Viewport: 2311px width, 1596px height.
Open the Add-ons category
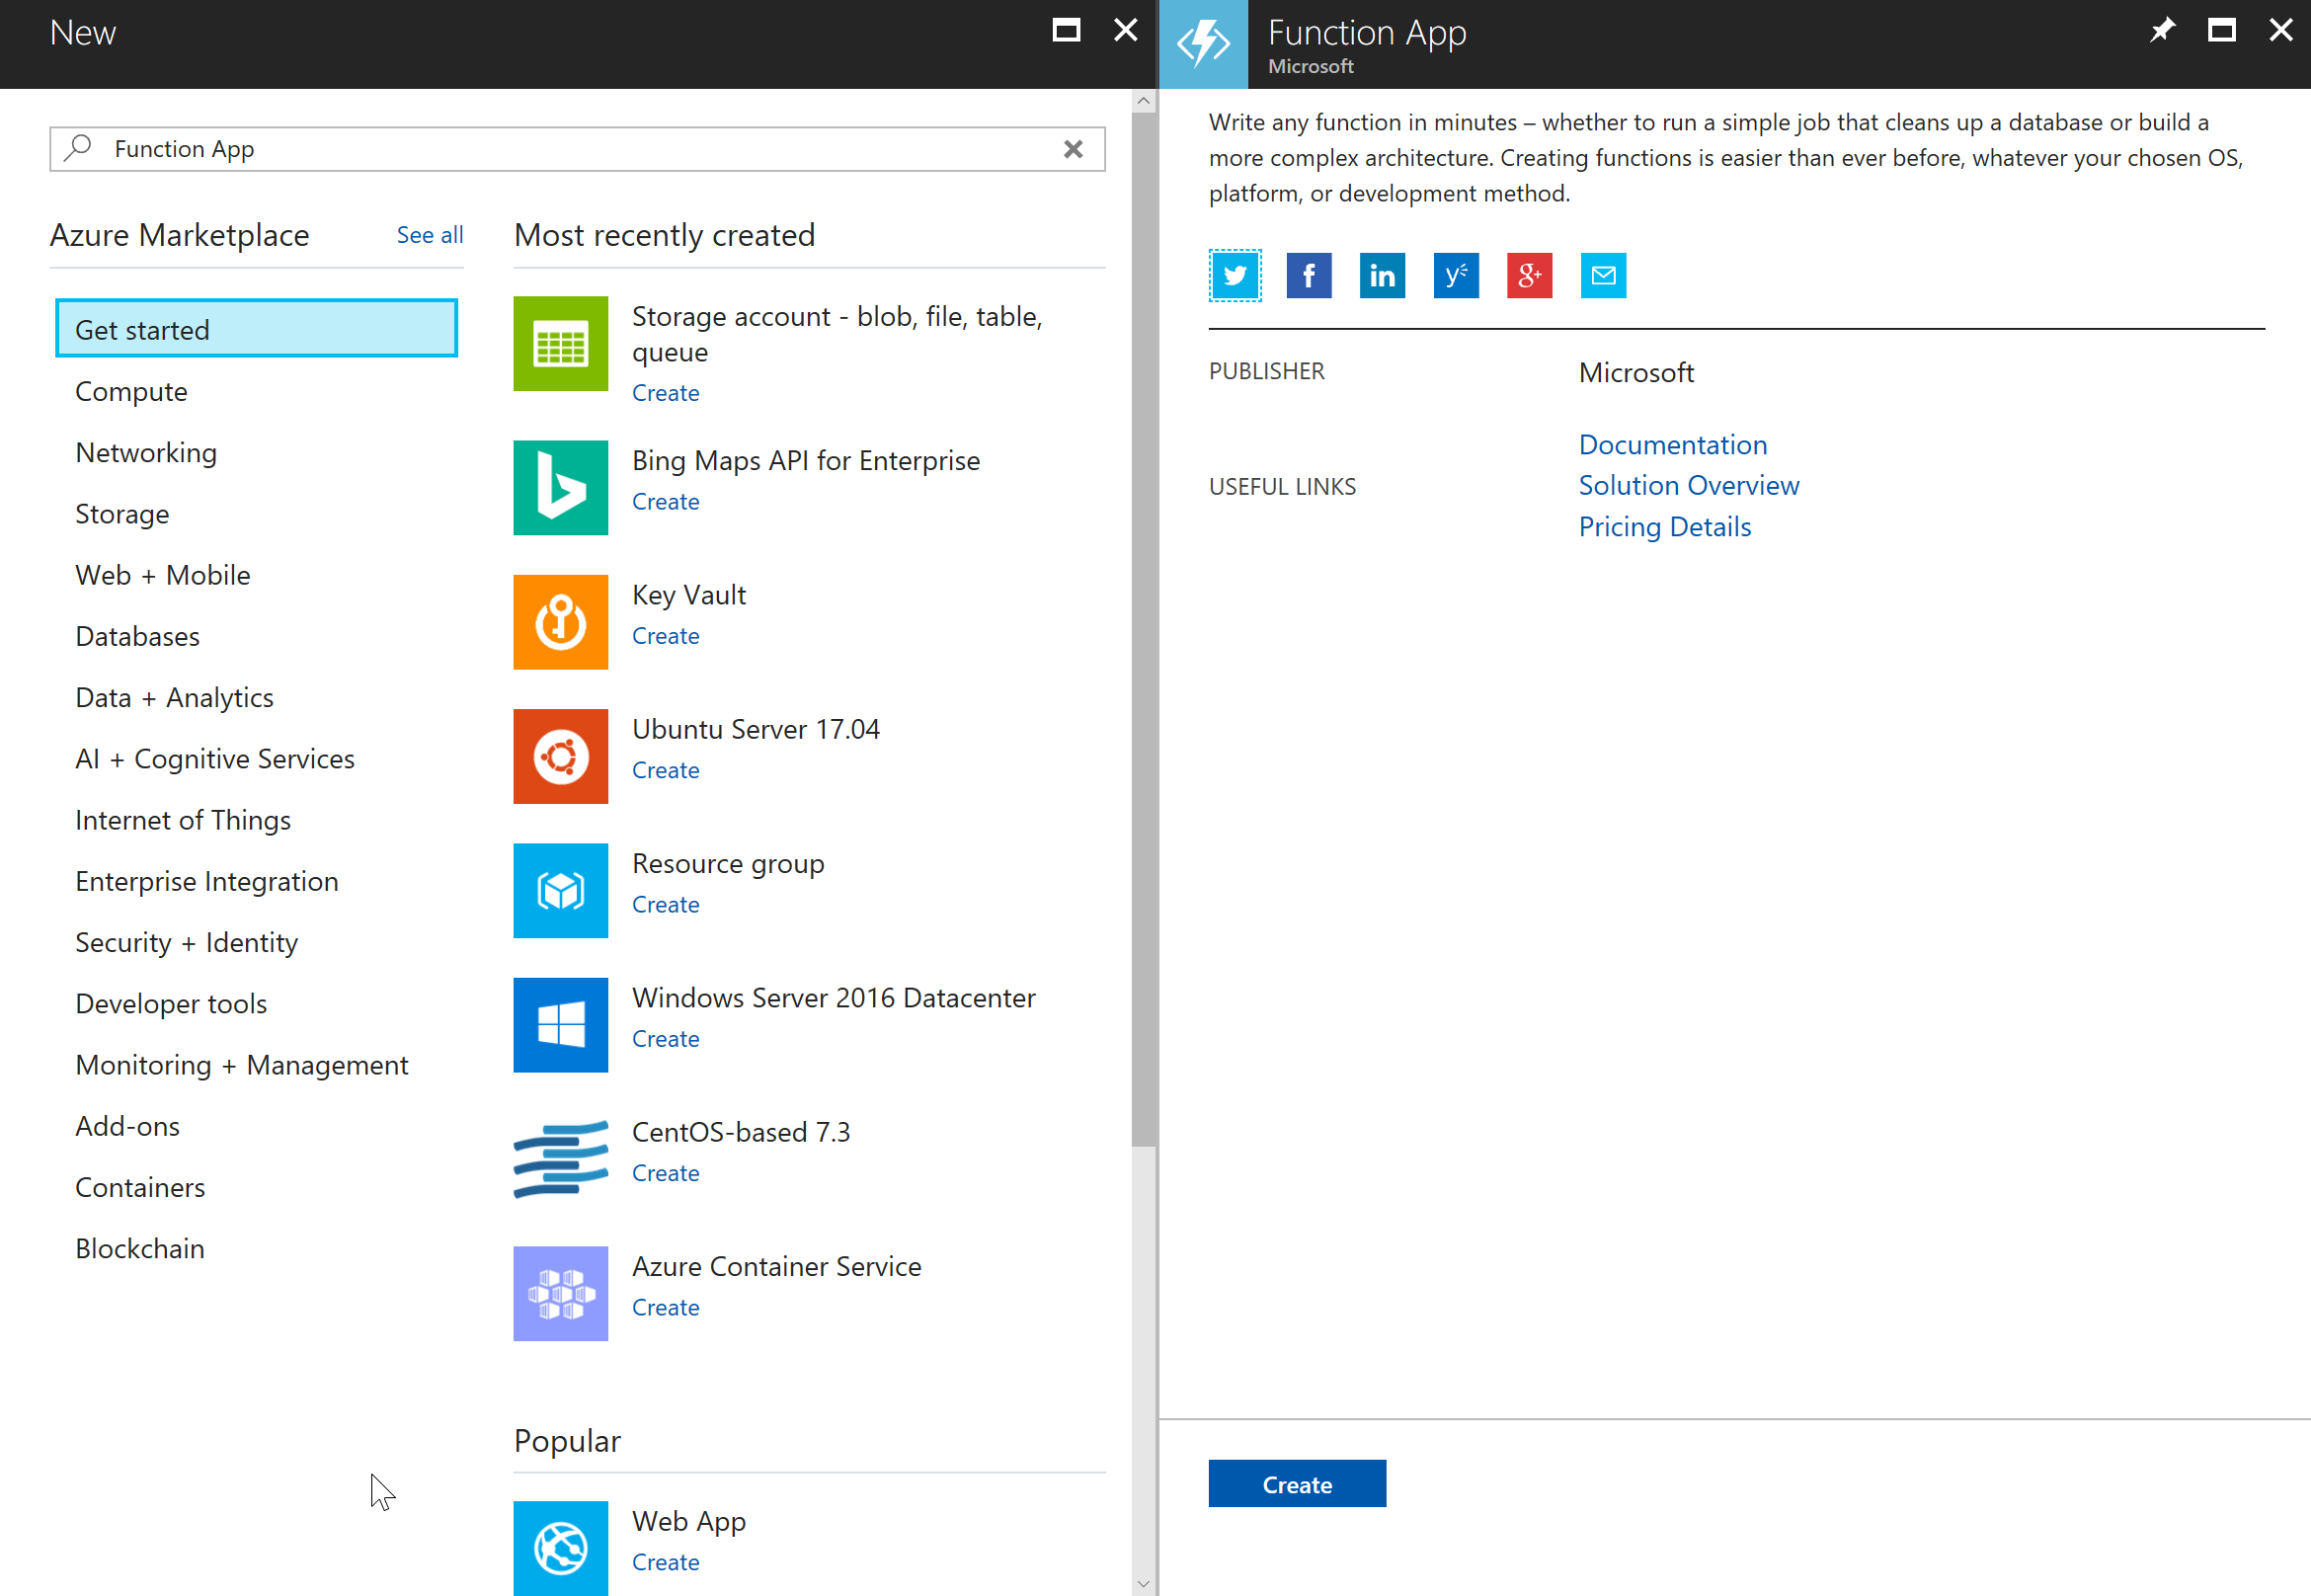(128, 1126)
